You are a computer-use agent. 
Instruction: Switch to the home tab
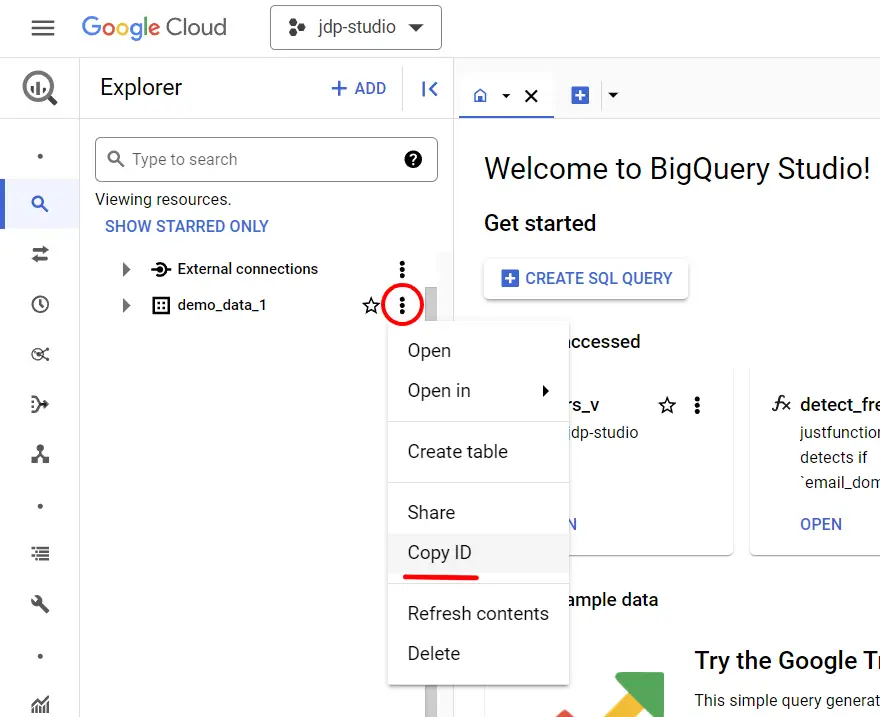480,95
